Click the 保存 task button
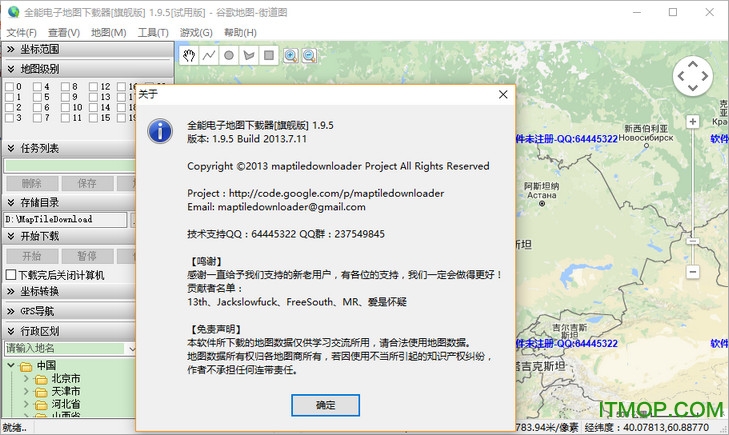 pos(87,184)
